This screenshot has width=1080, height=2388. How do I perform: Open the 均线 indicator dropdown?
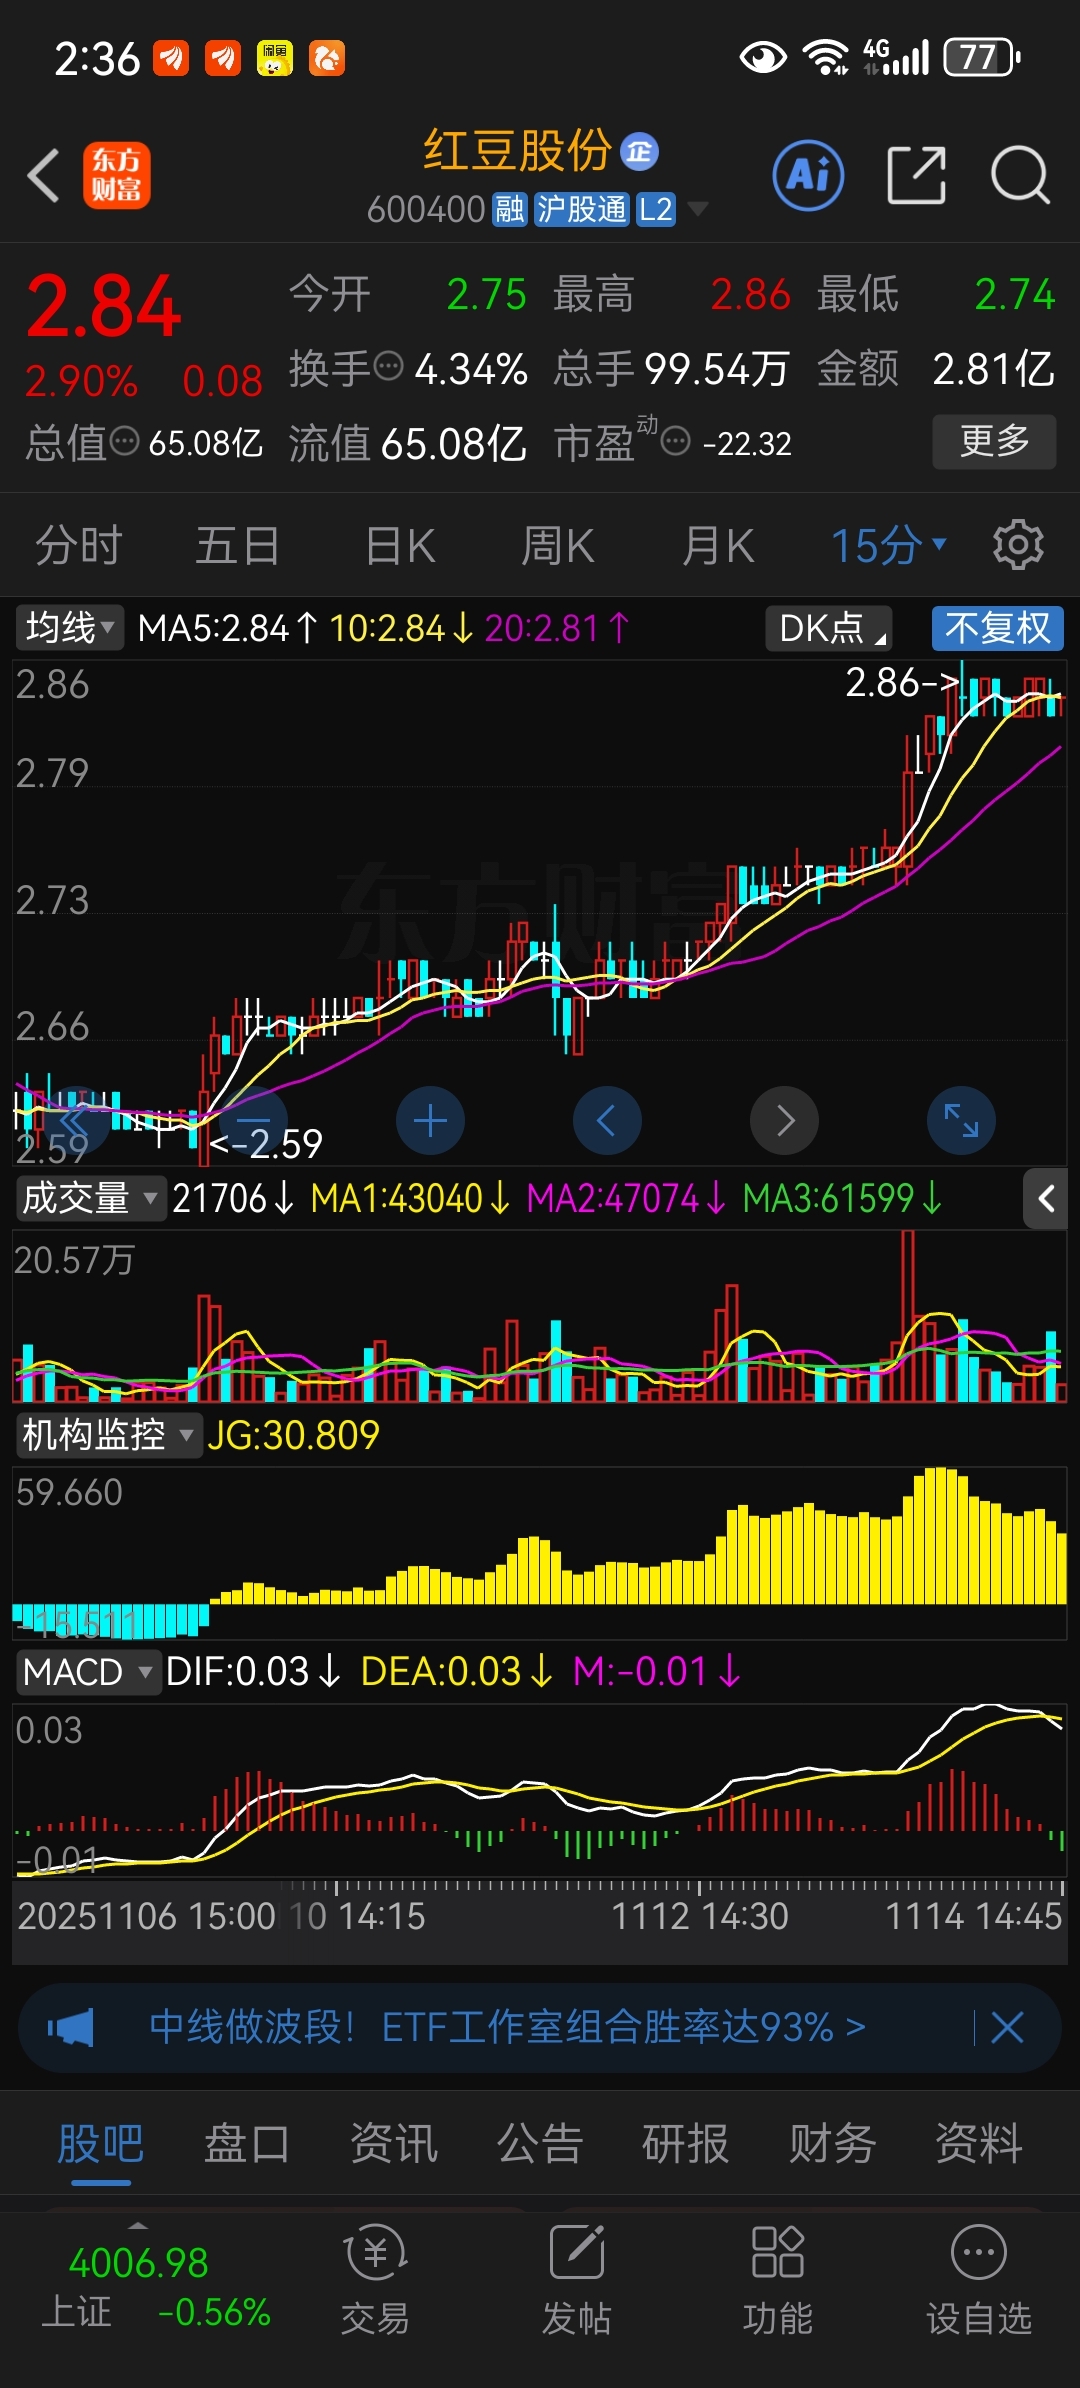pyautogui.click(x=70, y=628)
